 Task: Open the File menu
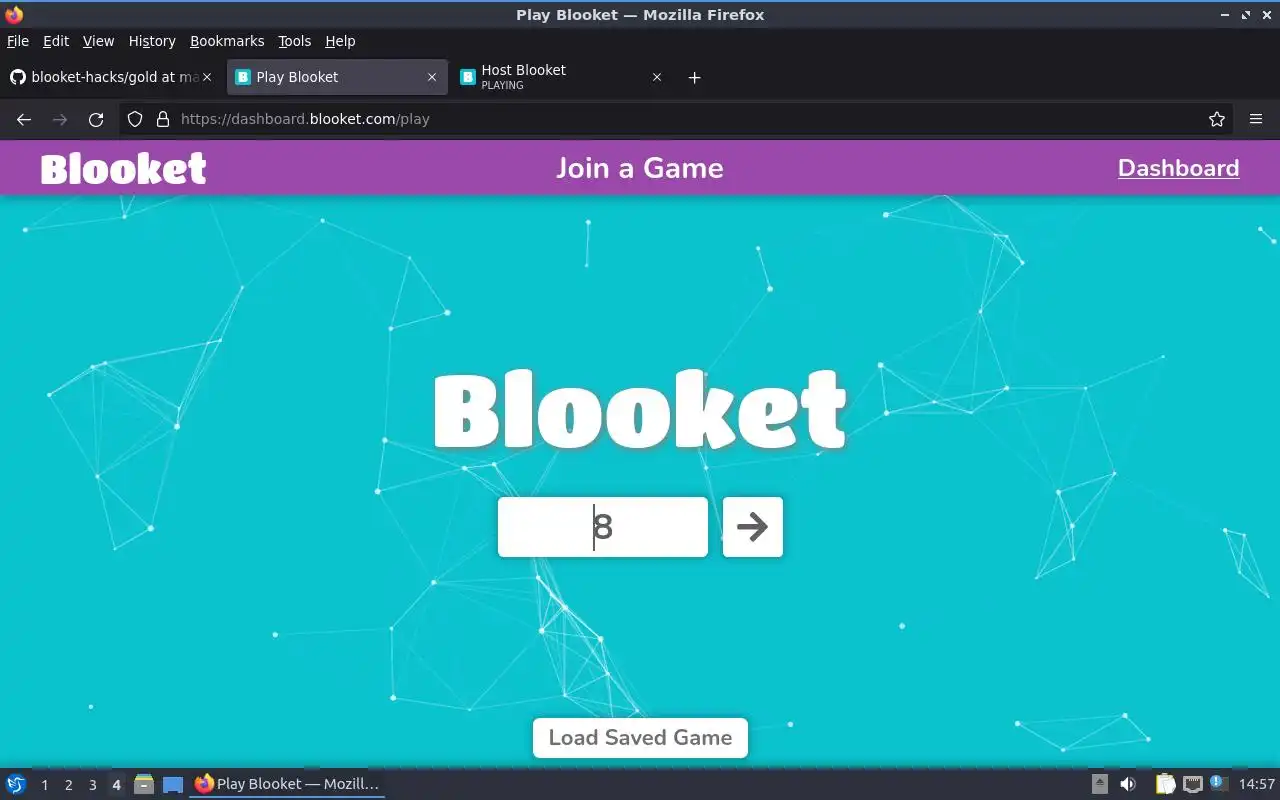tap(18, 41)
